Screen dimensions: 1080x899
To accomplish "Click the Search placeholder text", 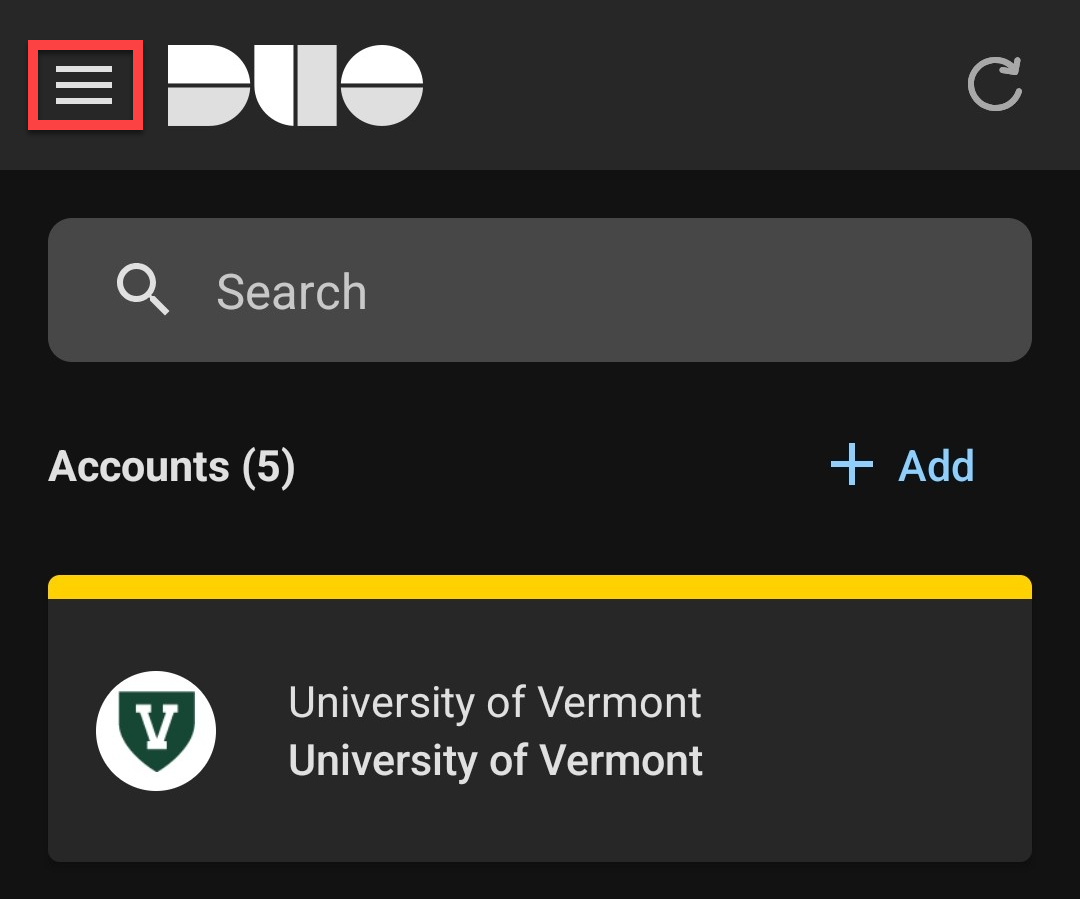I will click(291, 292).
